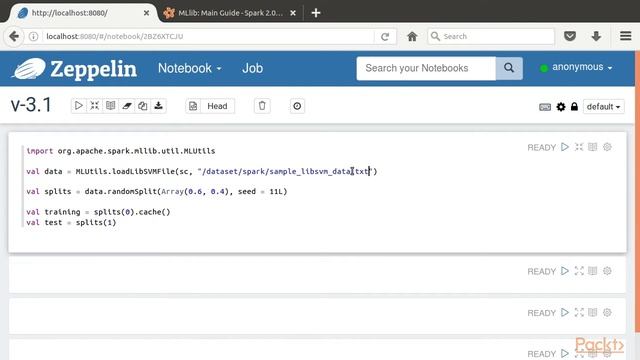Image resolution: width=640 pixels, height=360 pixels.
Task: Show keyboard shortcuts list
Action: [545, 107]
